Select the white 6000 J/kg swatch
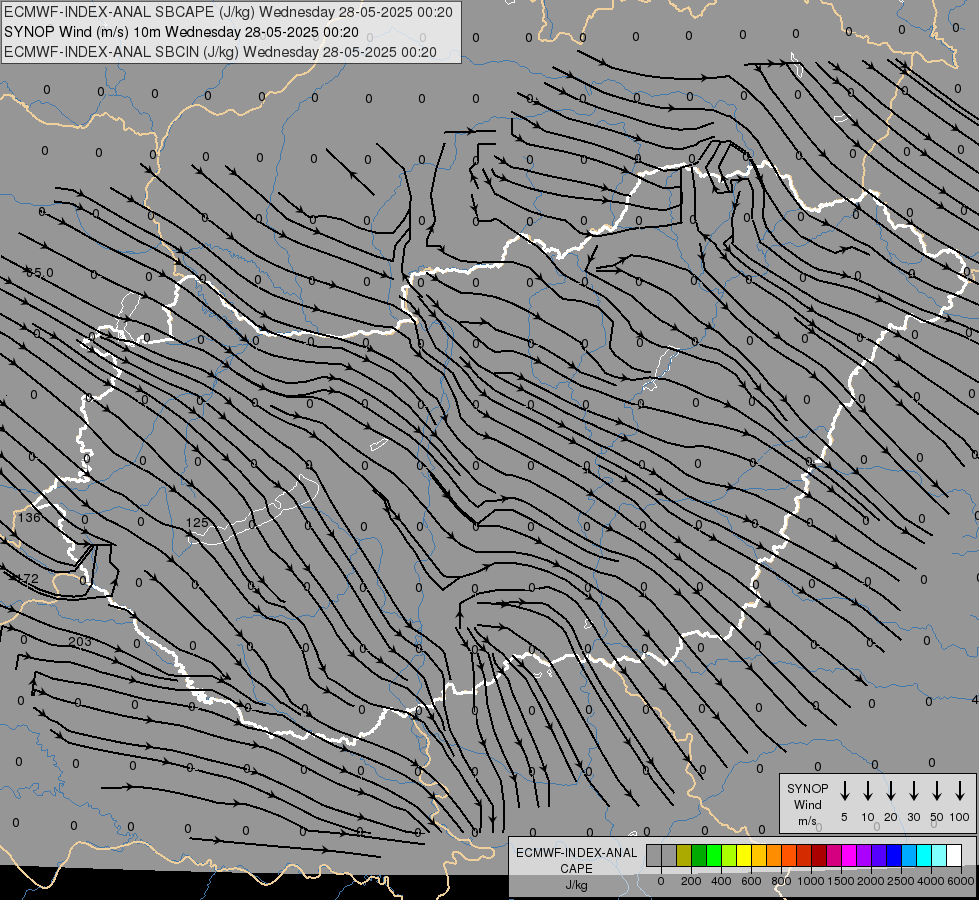979x900 pixels. click(x=954, y=856)
